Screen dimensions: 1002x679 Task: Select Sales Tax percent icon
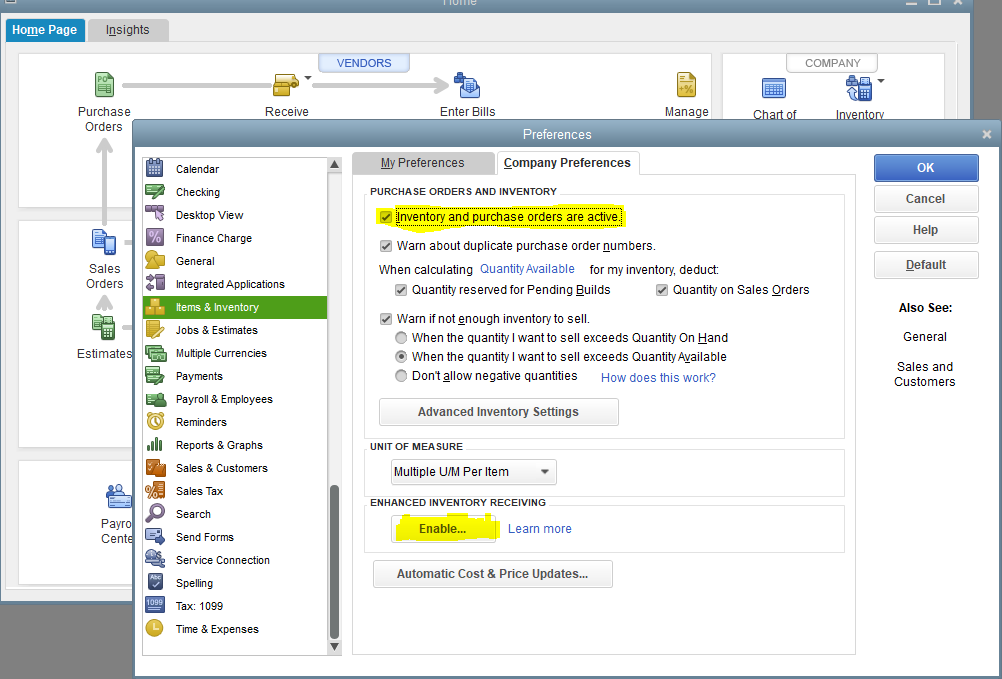(155, 491)
